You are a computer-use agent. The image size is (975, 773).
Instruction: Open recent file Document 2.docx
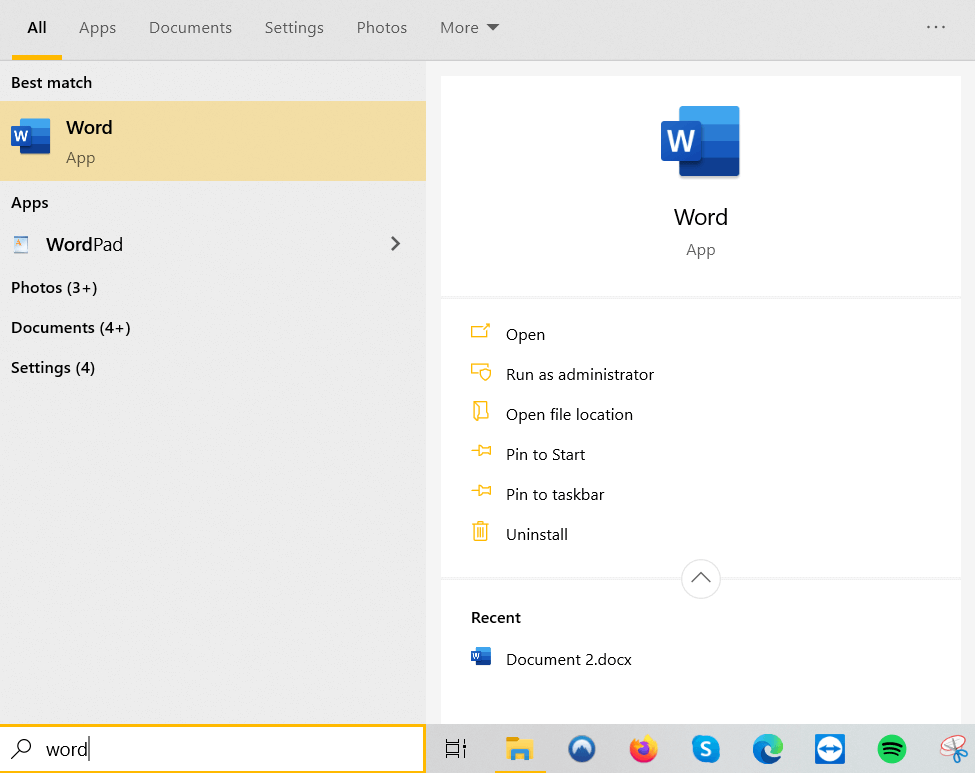click(x=568, y=659)
